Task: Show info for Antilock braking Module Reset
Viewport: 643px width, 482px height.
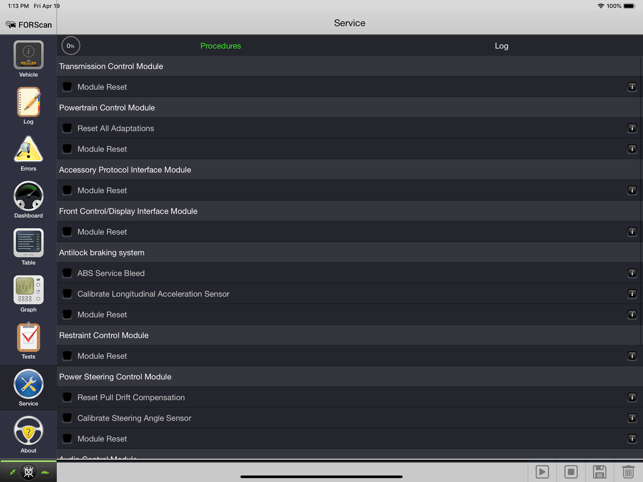Action: point(632,315)
